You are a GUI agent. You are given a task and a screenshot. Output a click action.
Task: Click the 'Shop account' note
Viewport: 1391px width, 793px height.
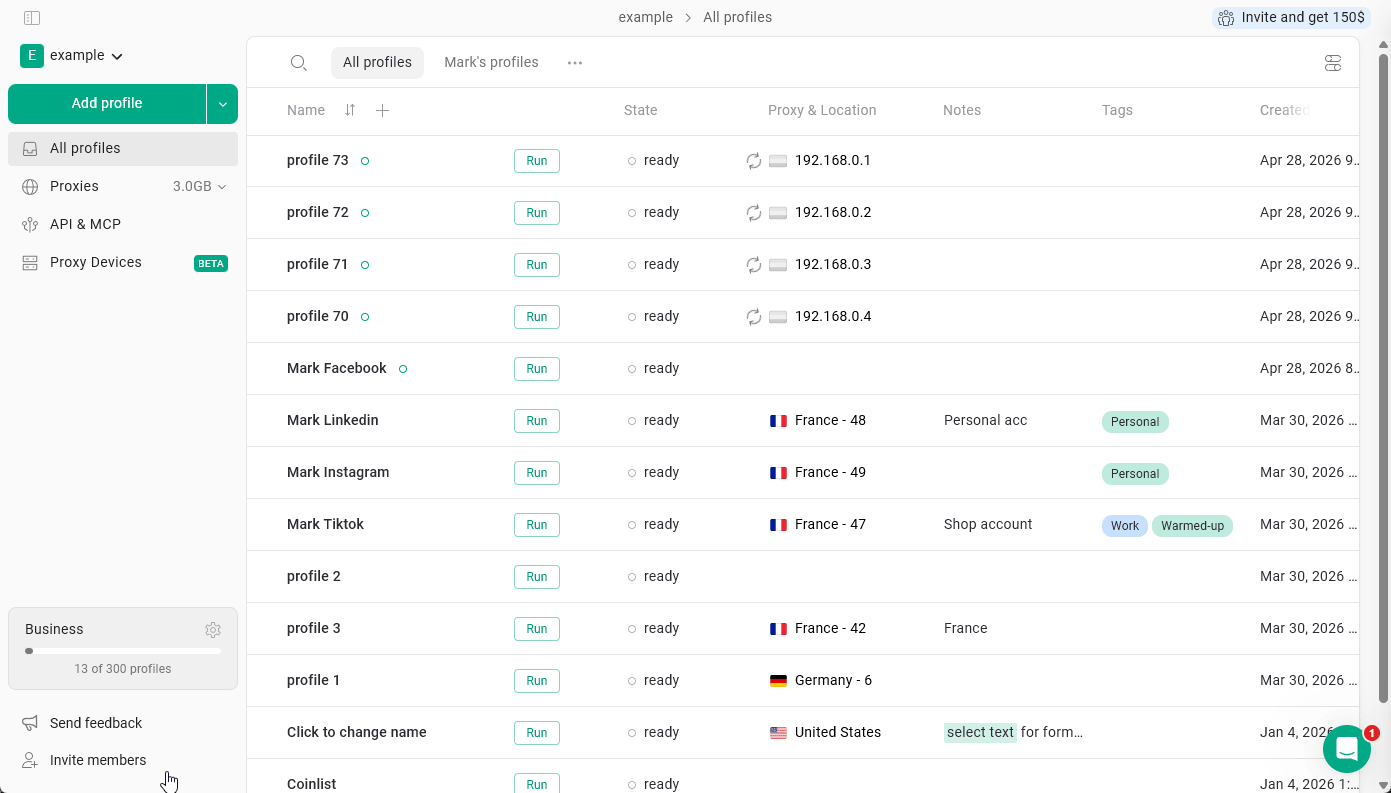pyautogui.click(x=988, y=525)
